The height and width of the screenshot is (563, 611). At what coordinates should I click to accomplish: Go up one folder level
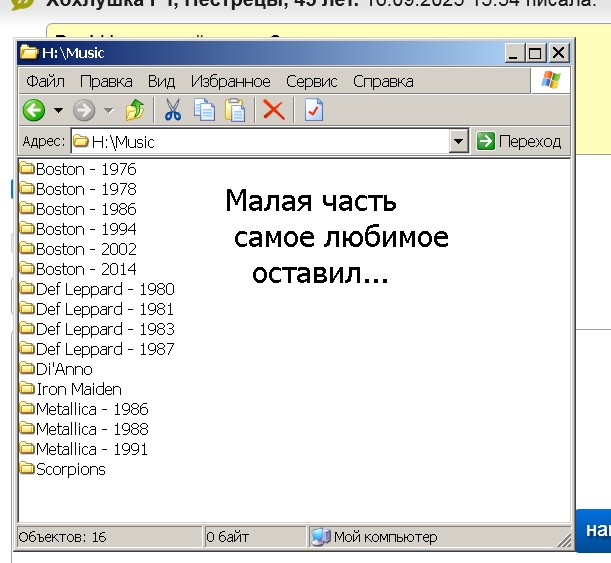click(135, 110)
